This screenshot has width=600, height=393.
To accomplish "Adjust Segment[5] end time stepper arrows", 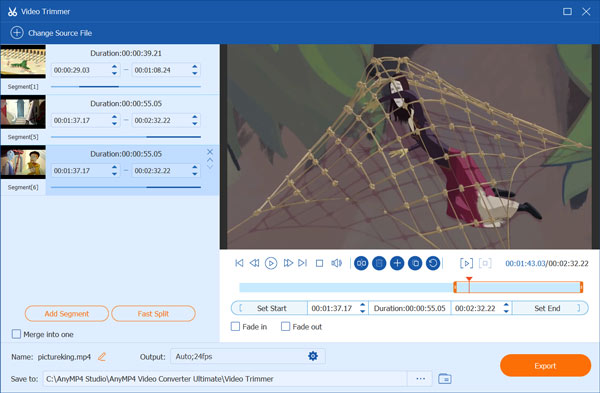I will 195,120.
